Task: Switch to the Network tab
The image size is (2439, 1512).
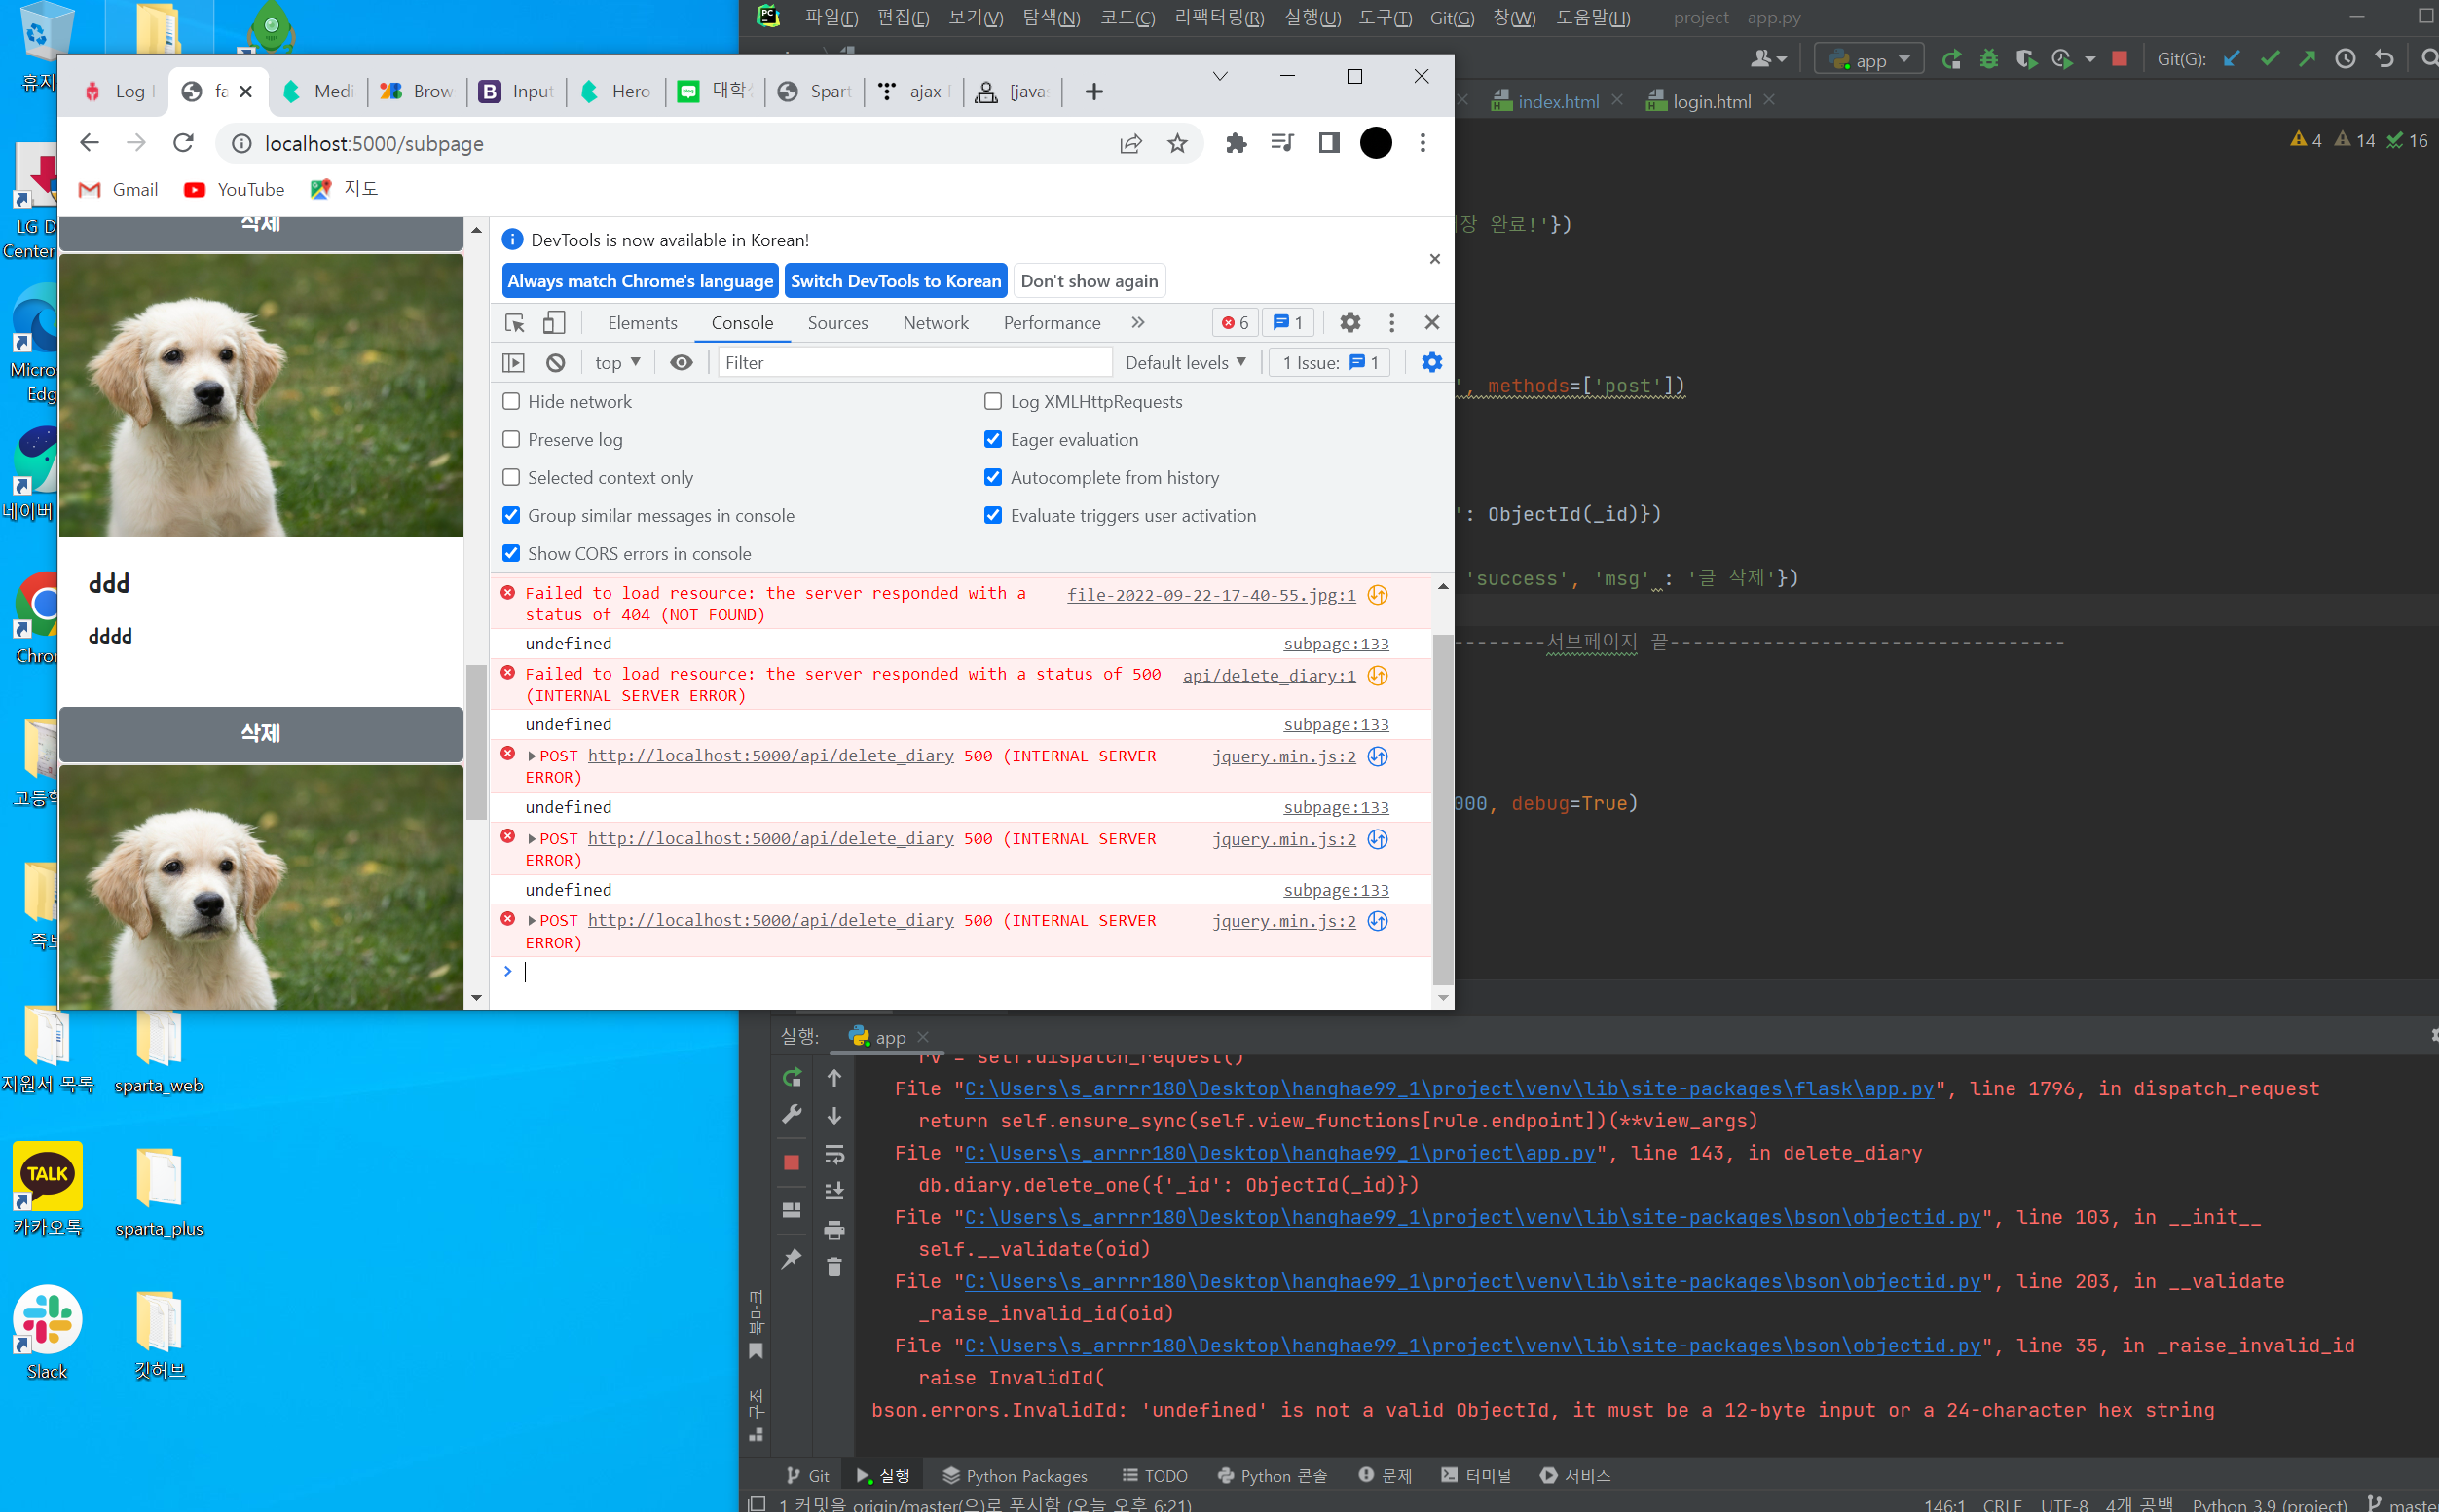Action: coord(935,323)
